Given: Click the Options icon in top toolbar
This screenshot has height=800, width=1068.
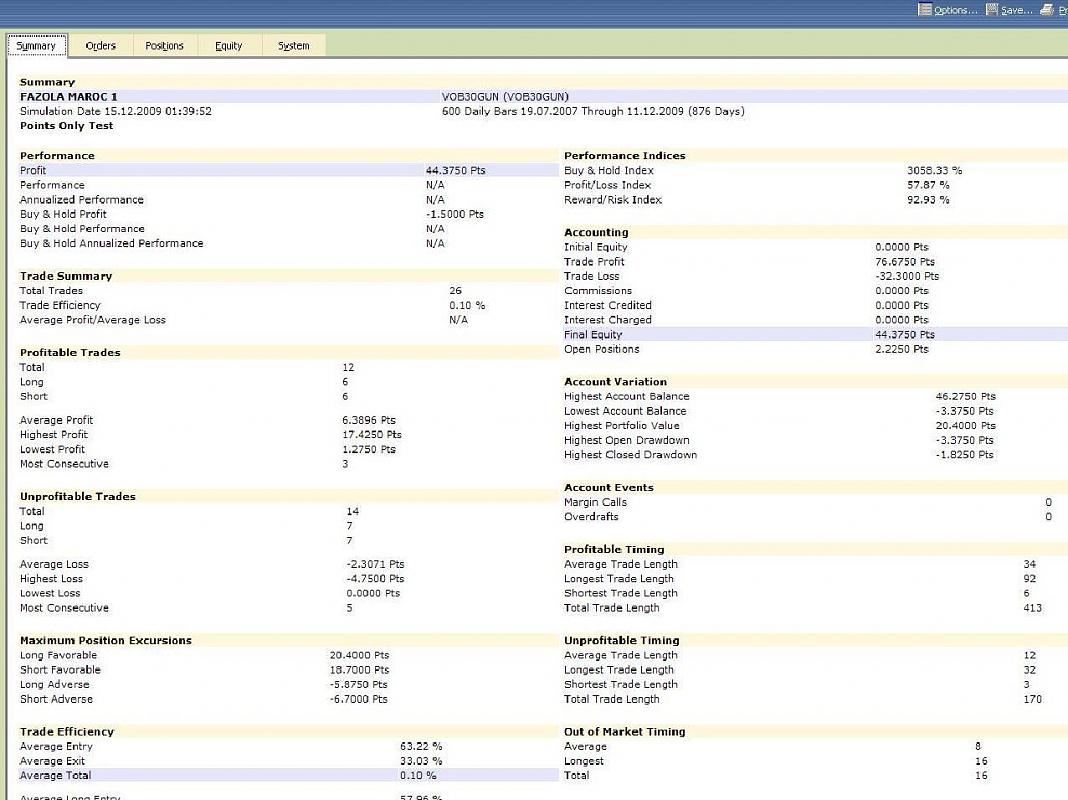Looking at the screenshot, I should 925,10.
